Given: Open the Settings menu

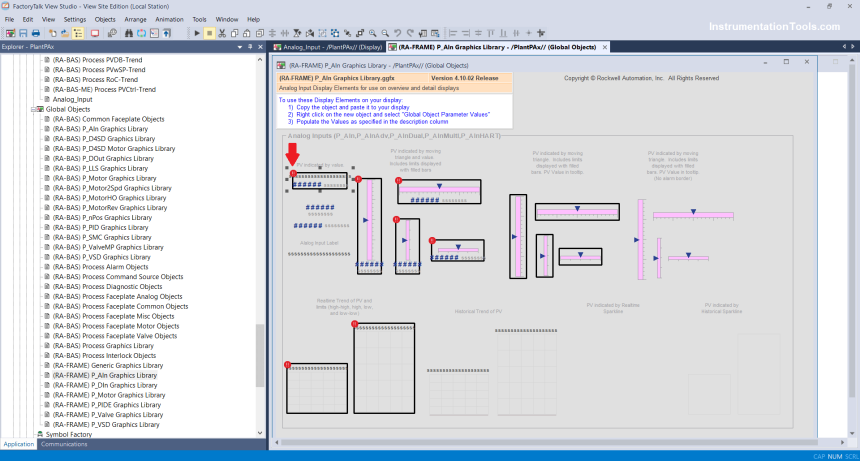Looking at the screenshot, I should tap(75, 19).
